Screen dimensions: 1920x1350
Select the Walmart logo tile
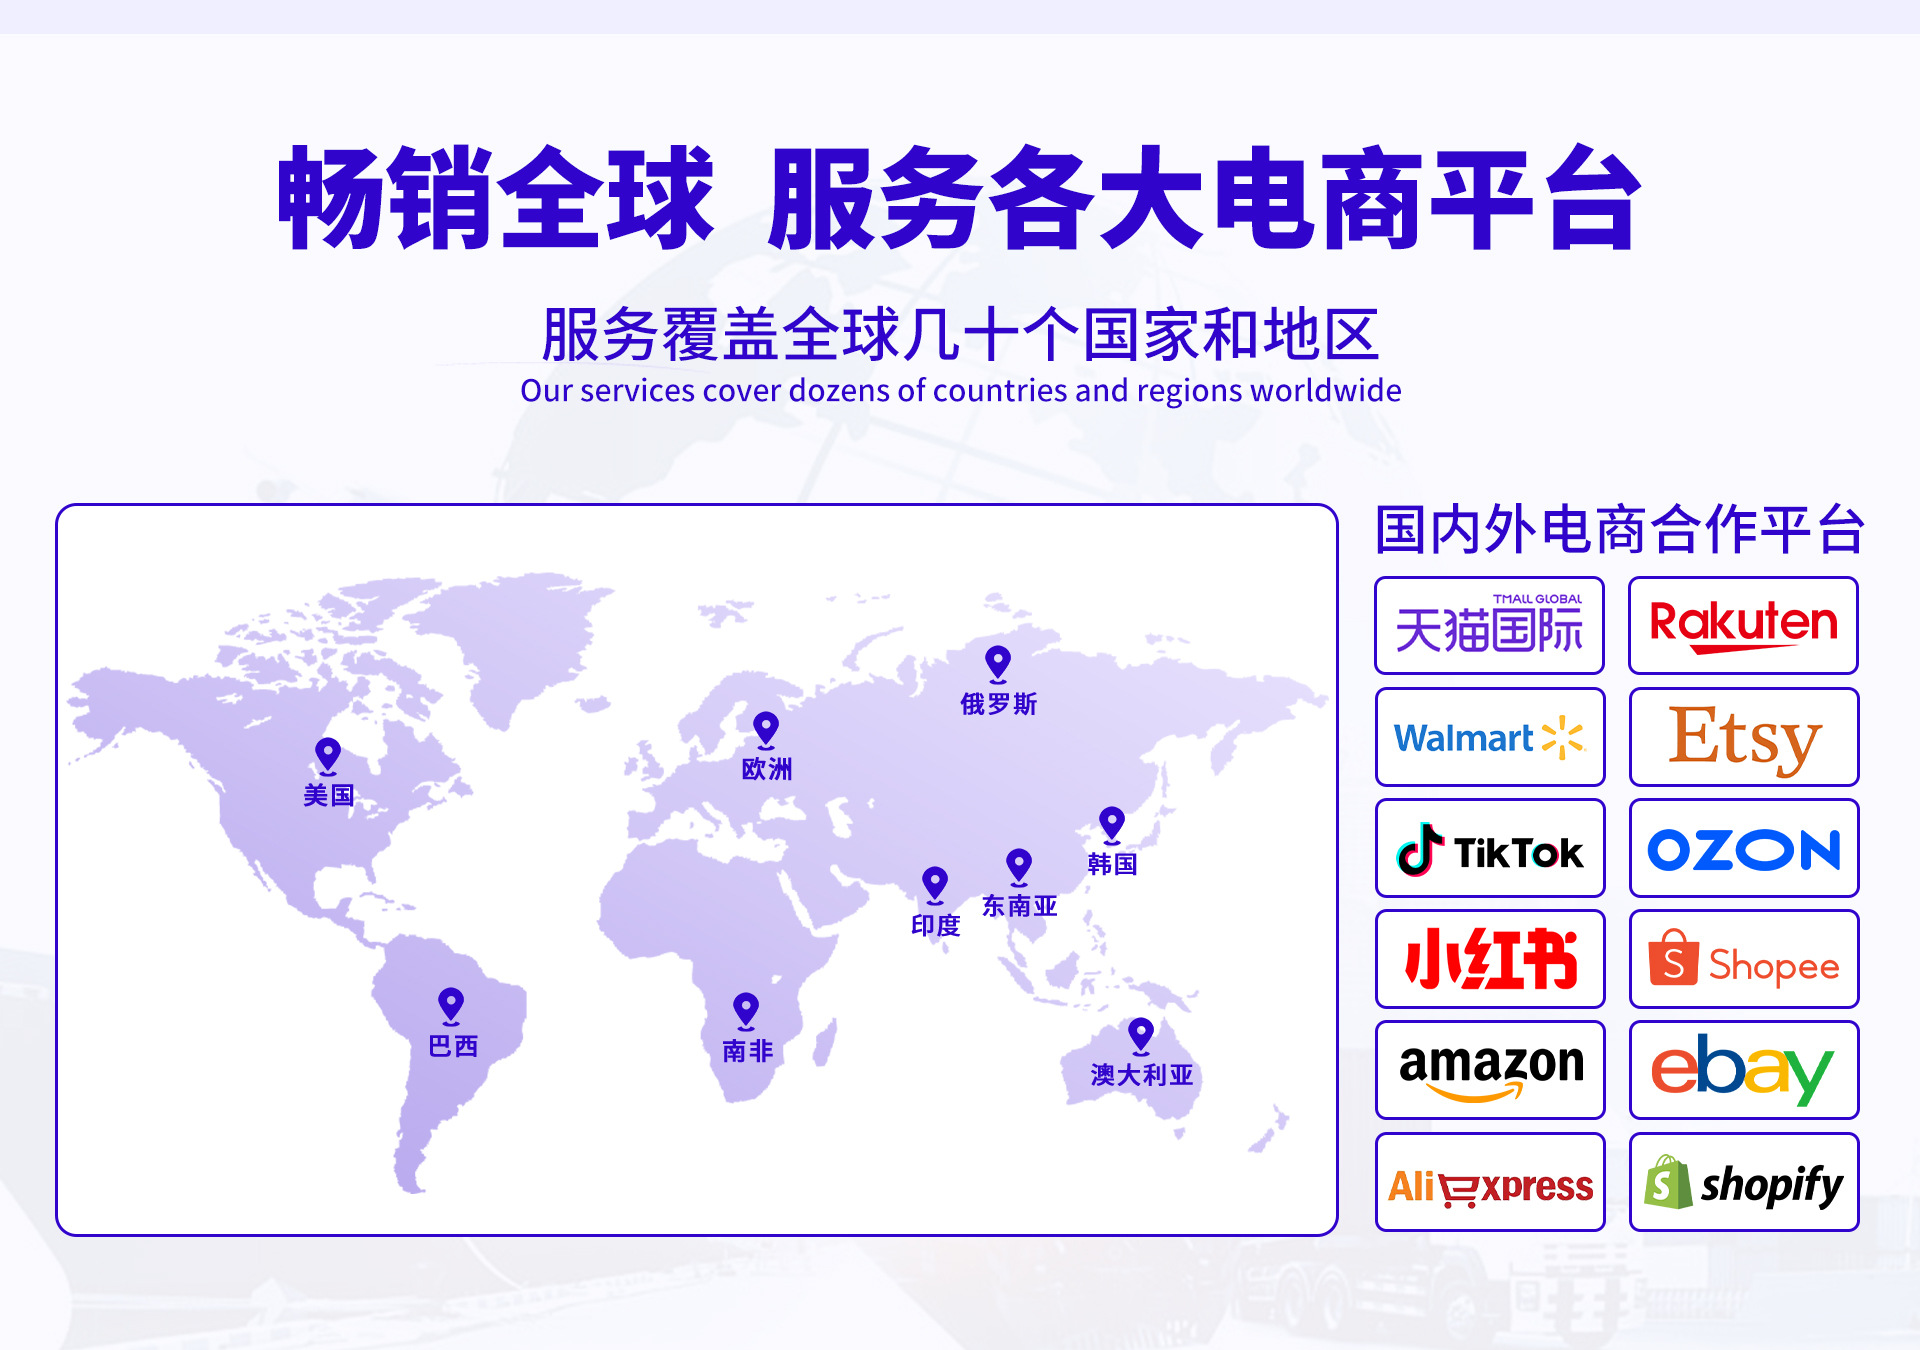pyautogui.click(x=1489, y=737)
